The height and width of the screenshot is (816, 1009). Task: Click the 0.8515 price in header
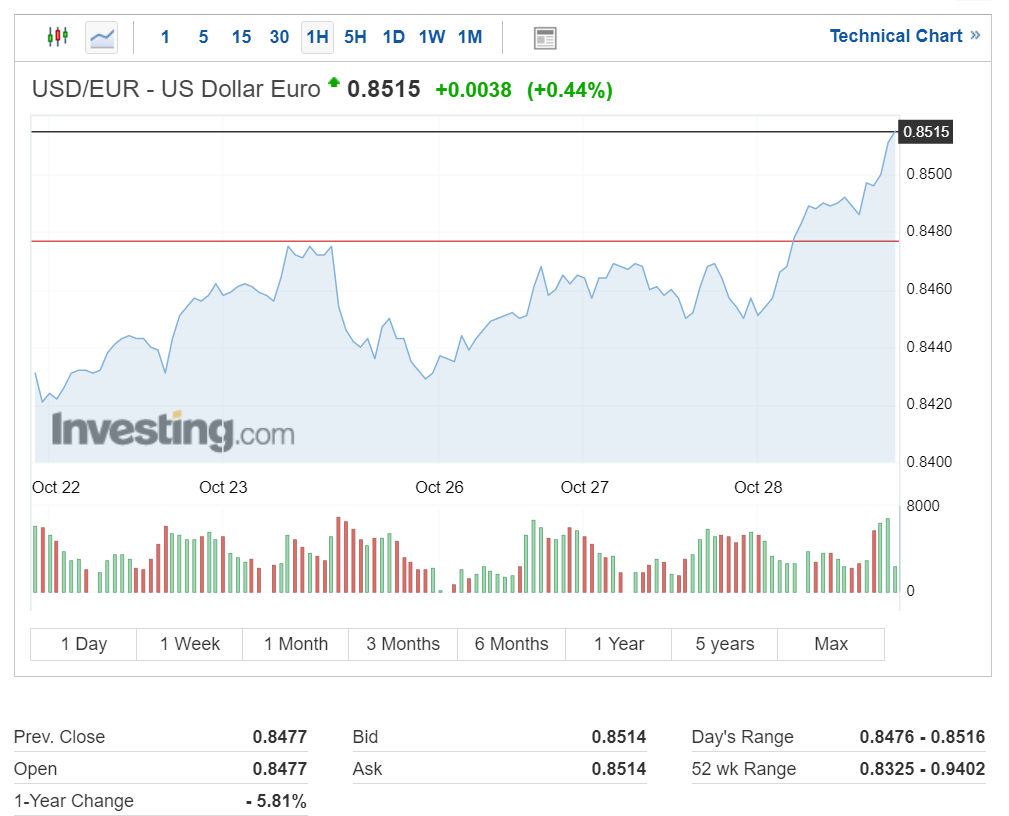(x=384, y=89)
